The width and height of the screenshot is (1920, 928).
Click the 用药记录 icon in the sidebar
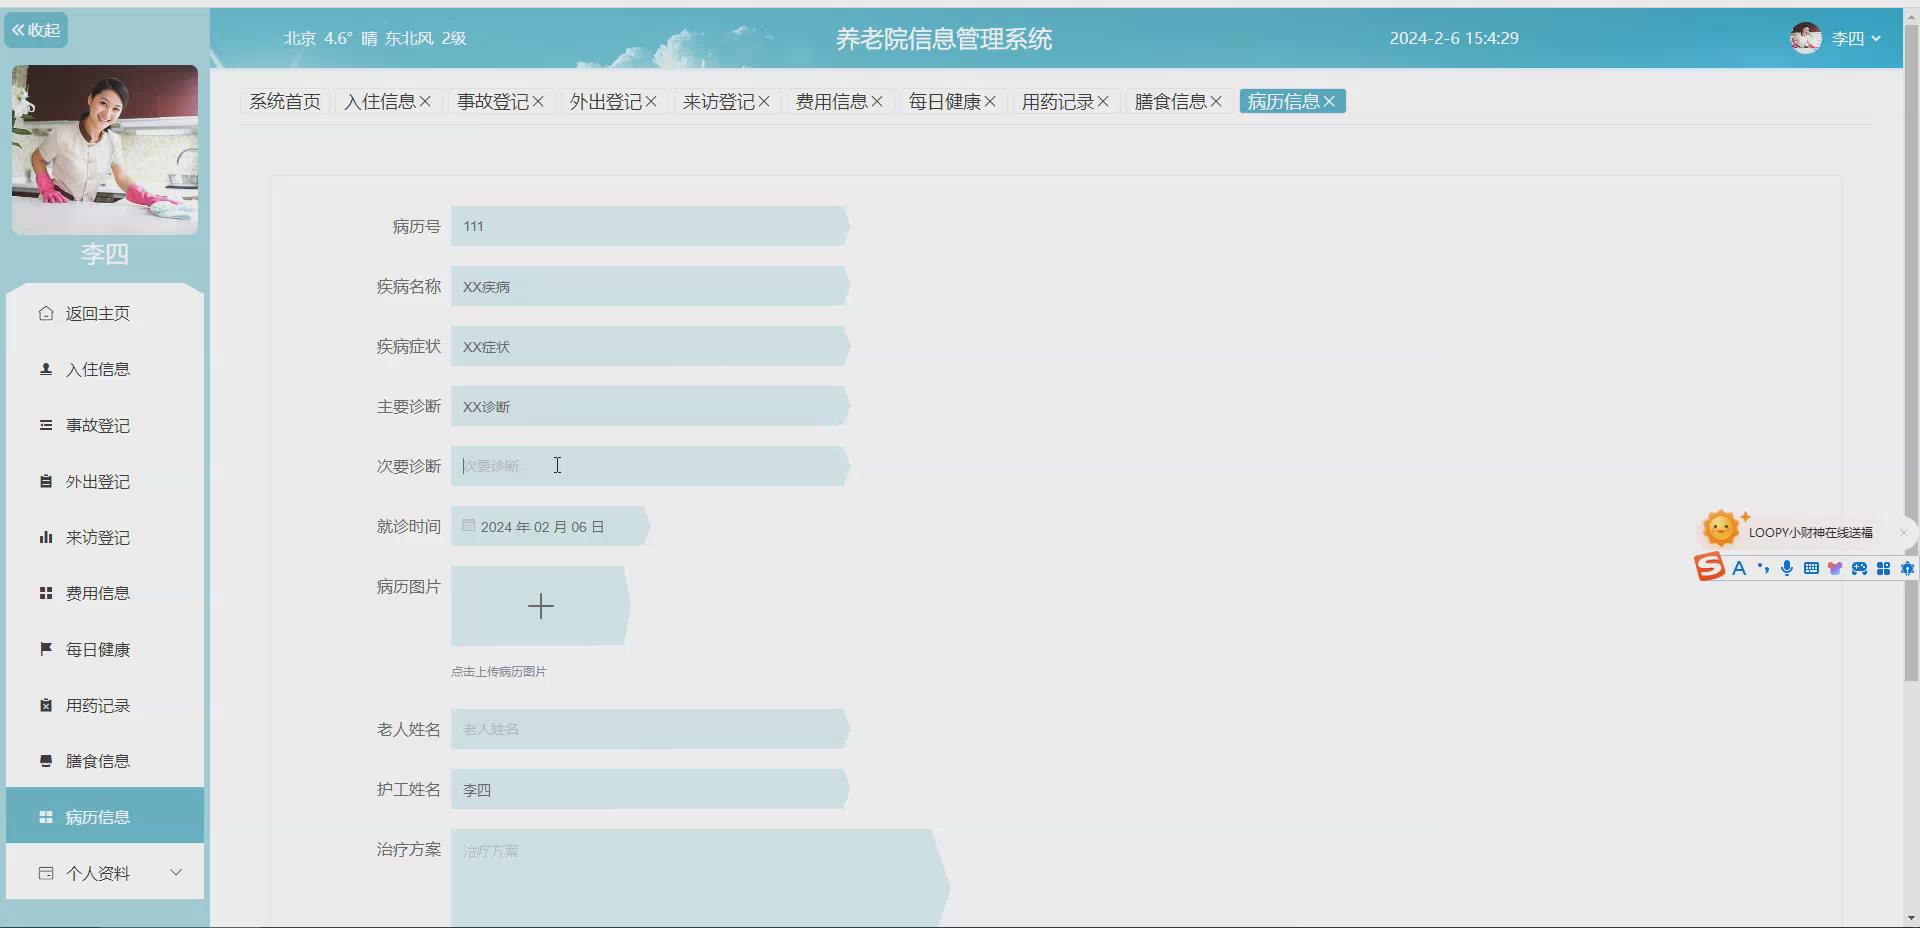[x=44, y=705]
